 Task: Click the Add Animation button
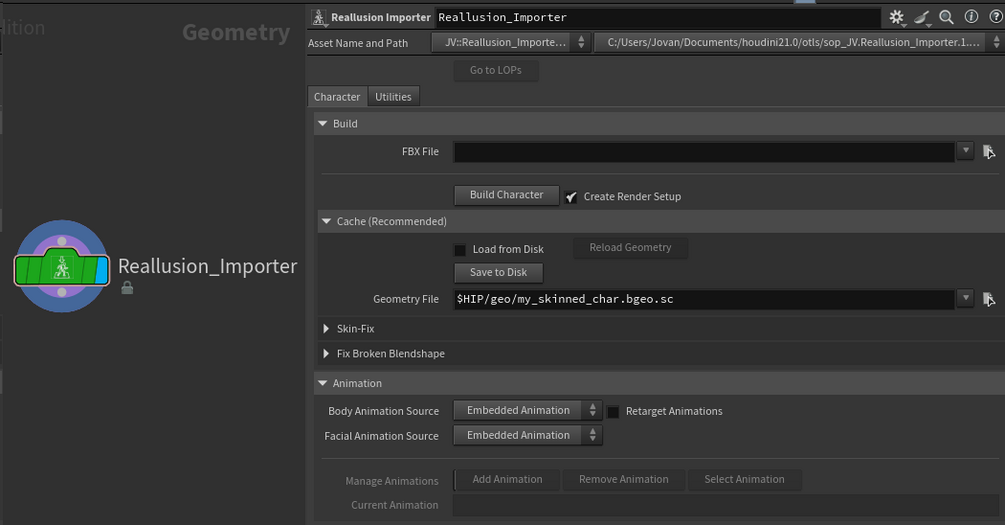pos(507,479)
